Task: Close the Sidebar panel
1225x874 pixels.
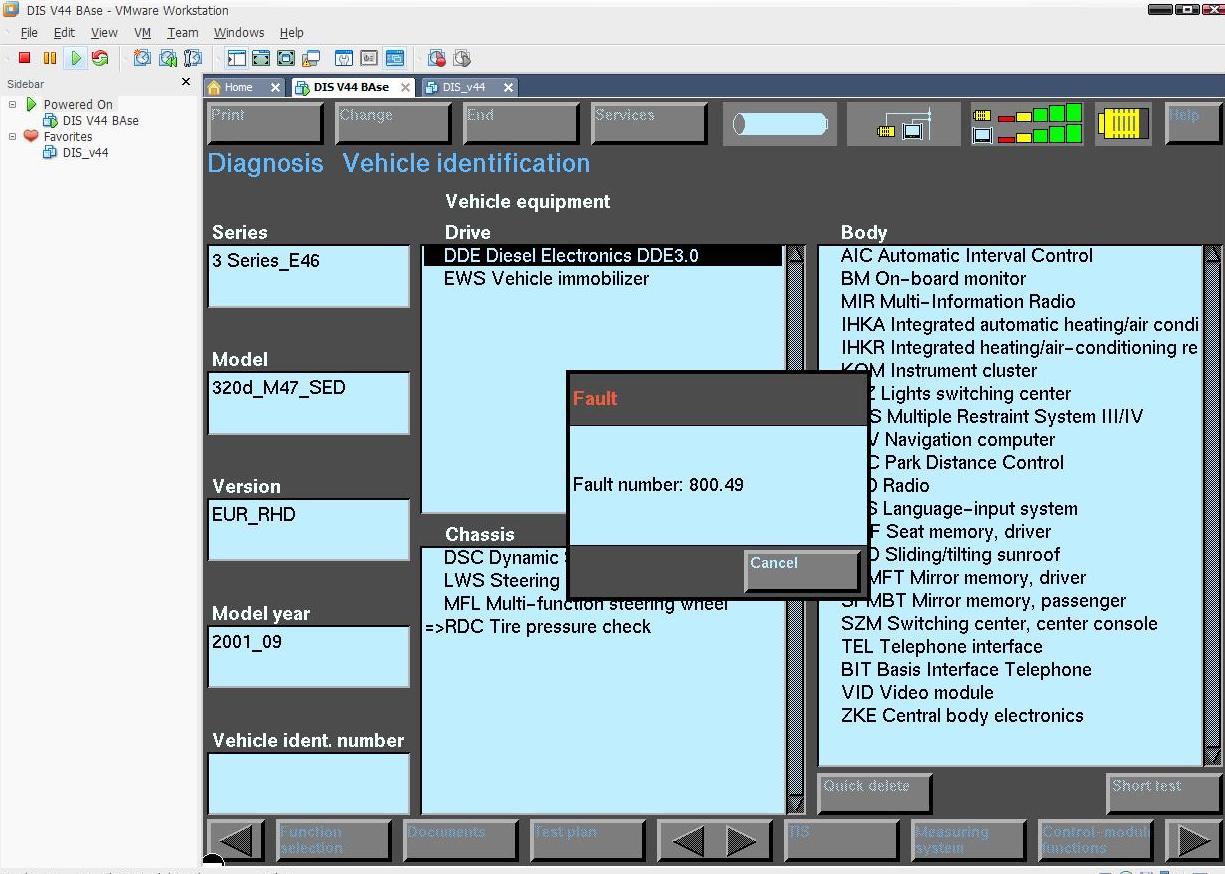Action: coord(186,82)
